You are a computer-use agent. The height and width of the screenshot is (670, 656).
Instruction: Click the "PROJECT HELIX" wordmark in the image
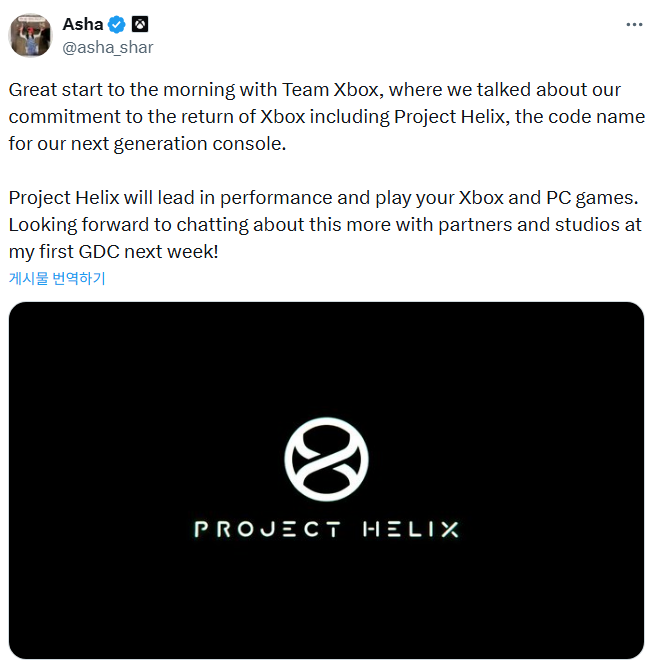tap(326, 529)
